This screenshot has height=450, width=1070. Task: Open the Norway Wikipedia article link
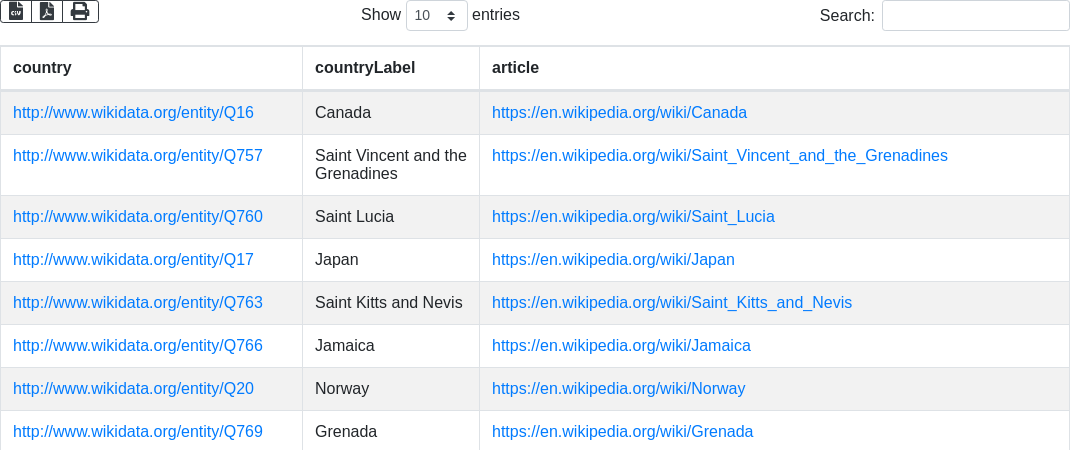(618, 389)
